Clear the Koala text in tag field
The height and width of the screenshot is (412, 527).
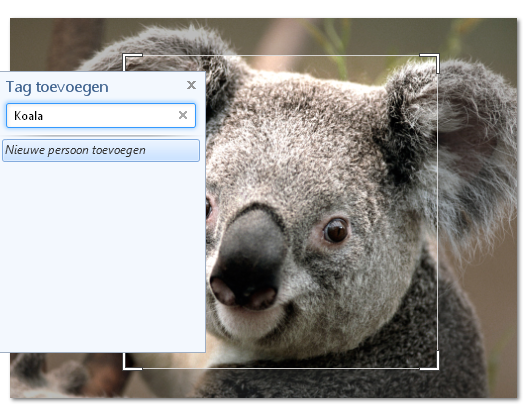pos(183,115)
